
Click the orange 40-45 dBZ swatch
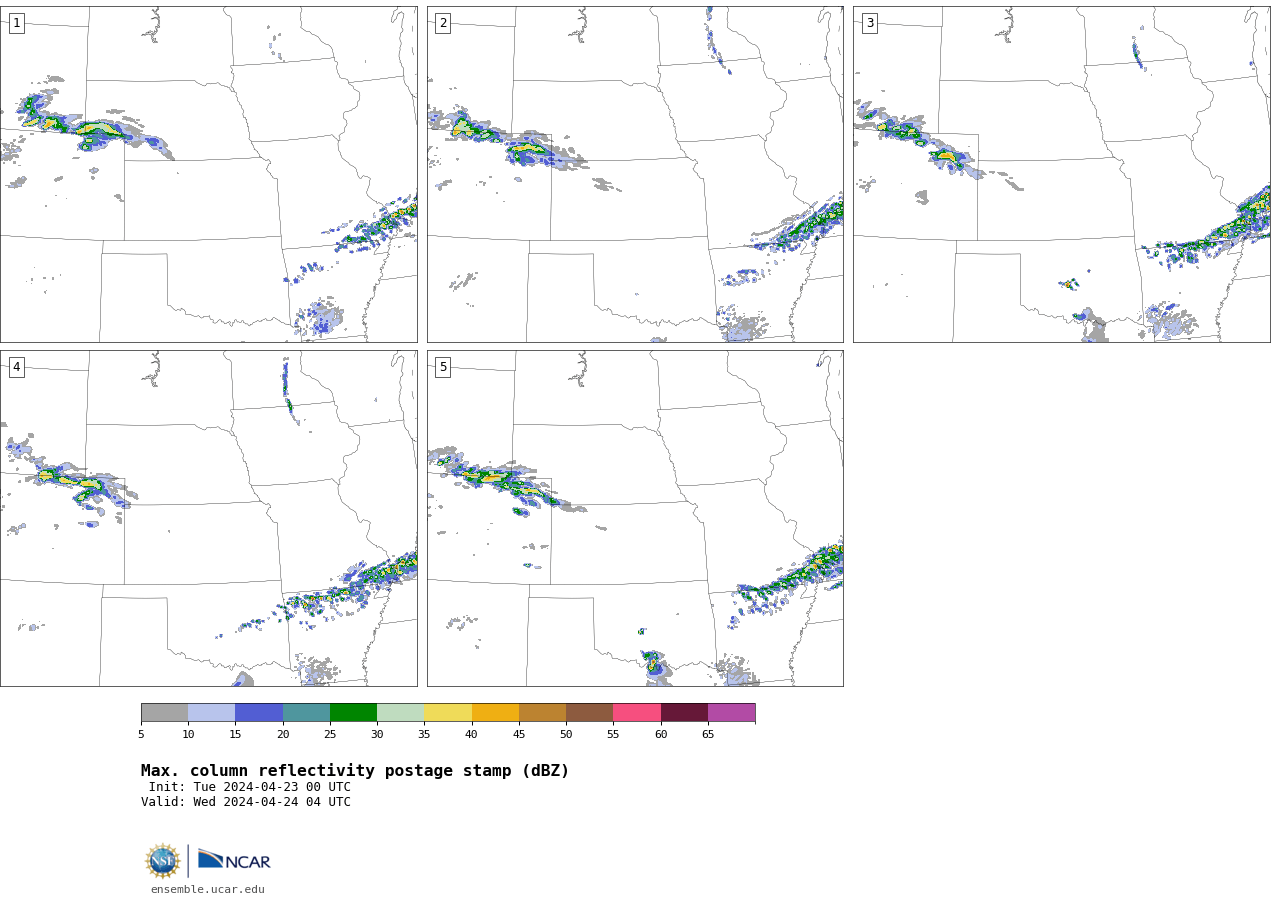point(495,712)
